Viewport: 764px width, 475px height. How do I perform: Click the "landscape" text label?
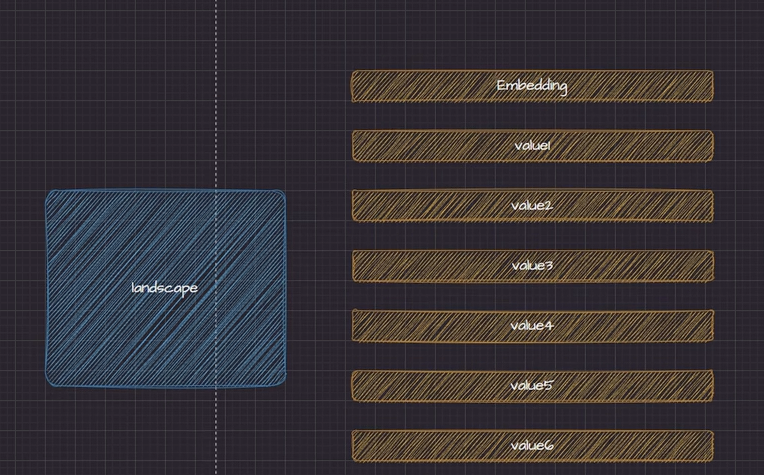coord(164,288)
